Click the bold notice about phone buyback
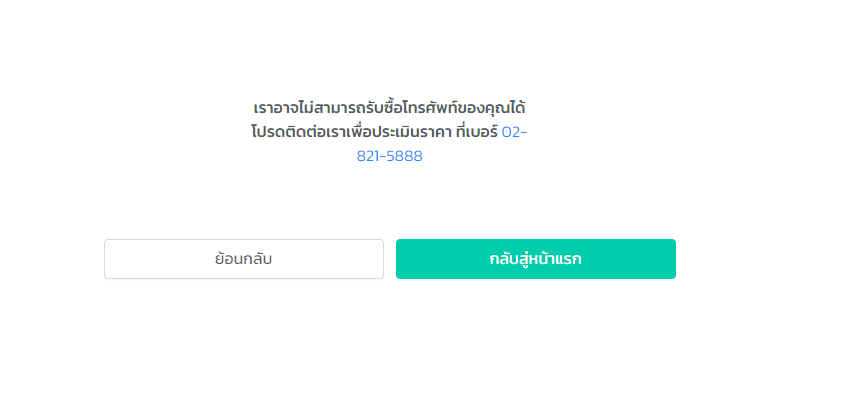The image size is (847, 402). [x=389, y=106]
